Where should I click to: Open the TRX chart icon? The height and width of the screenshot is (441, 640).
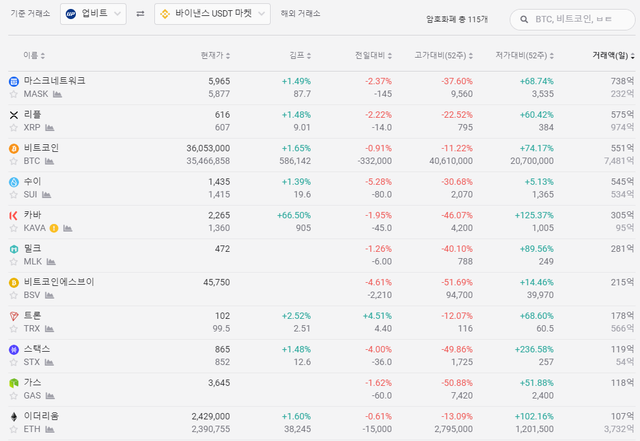49,329
